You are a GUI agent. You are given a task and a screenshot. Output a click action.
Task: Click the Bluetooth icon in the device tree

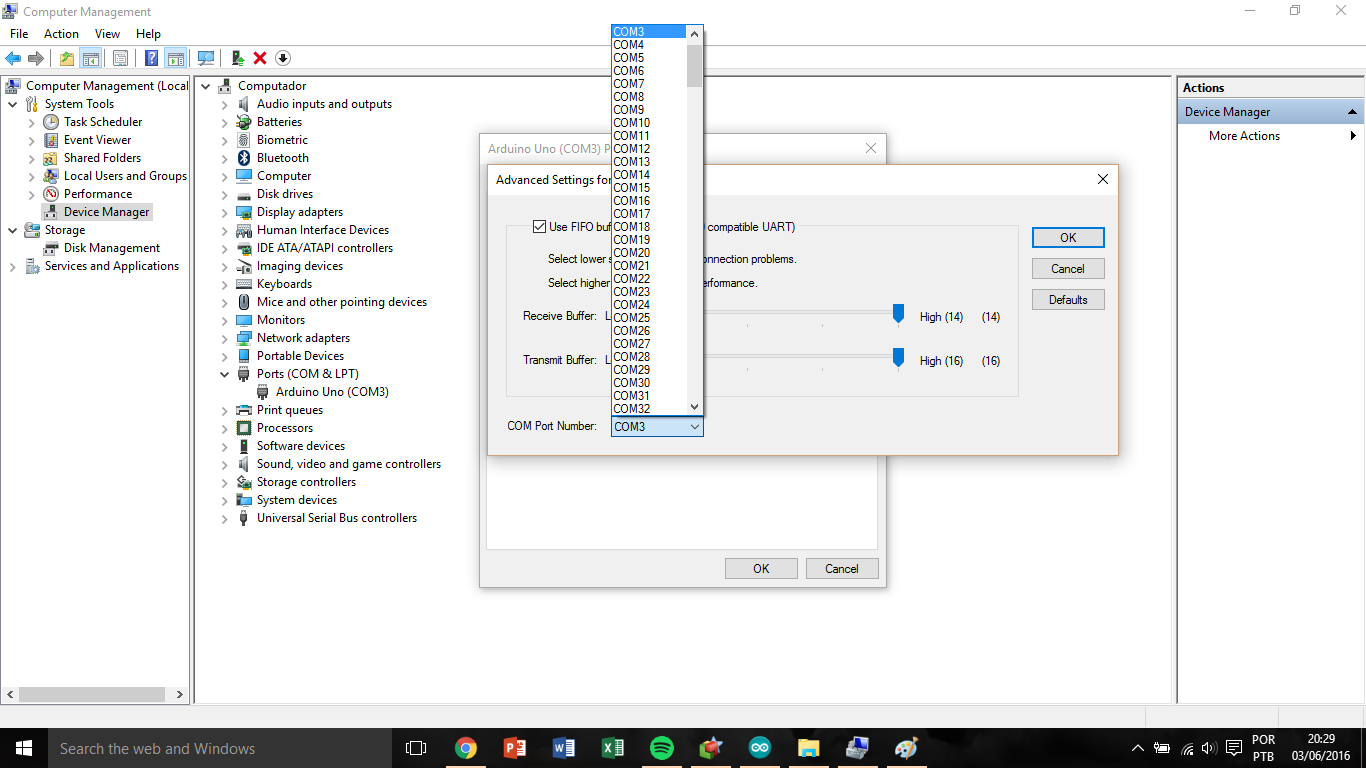244,158
